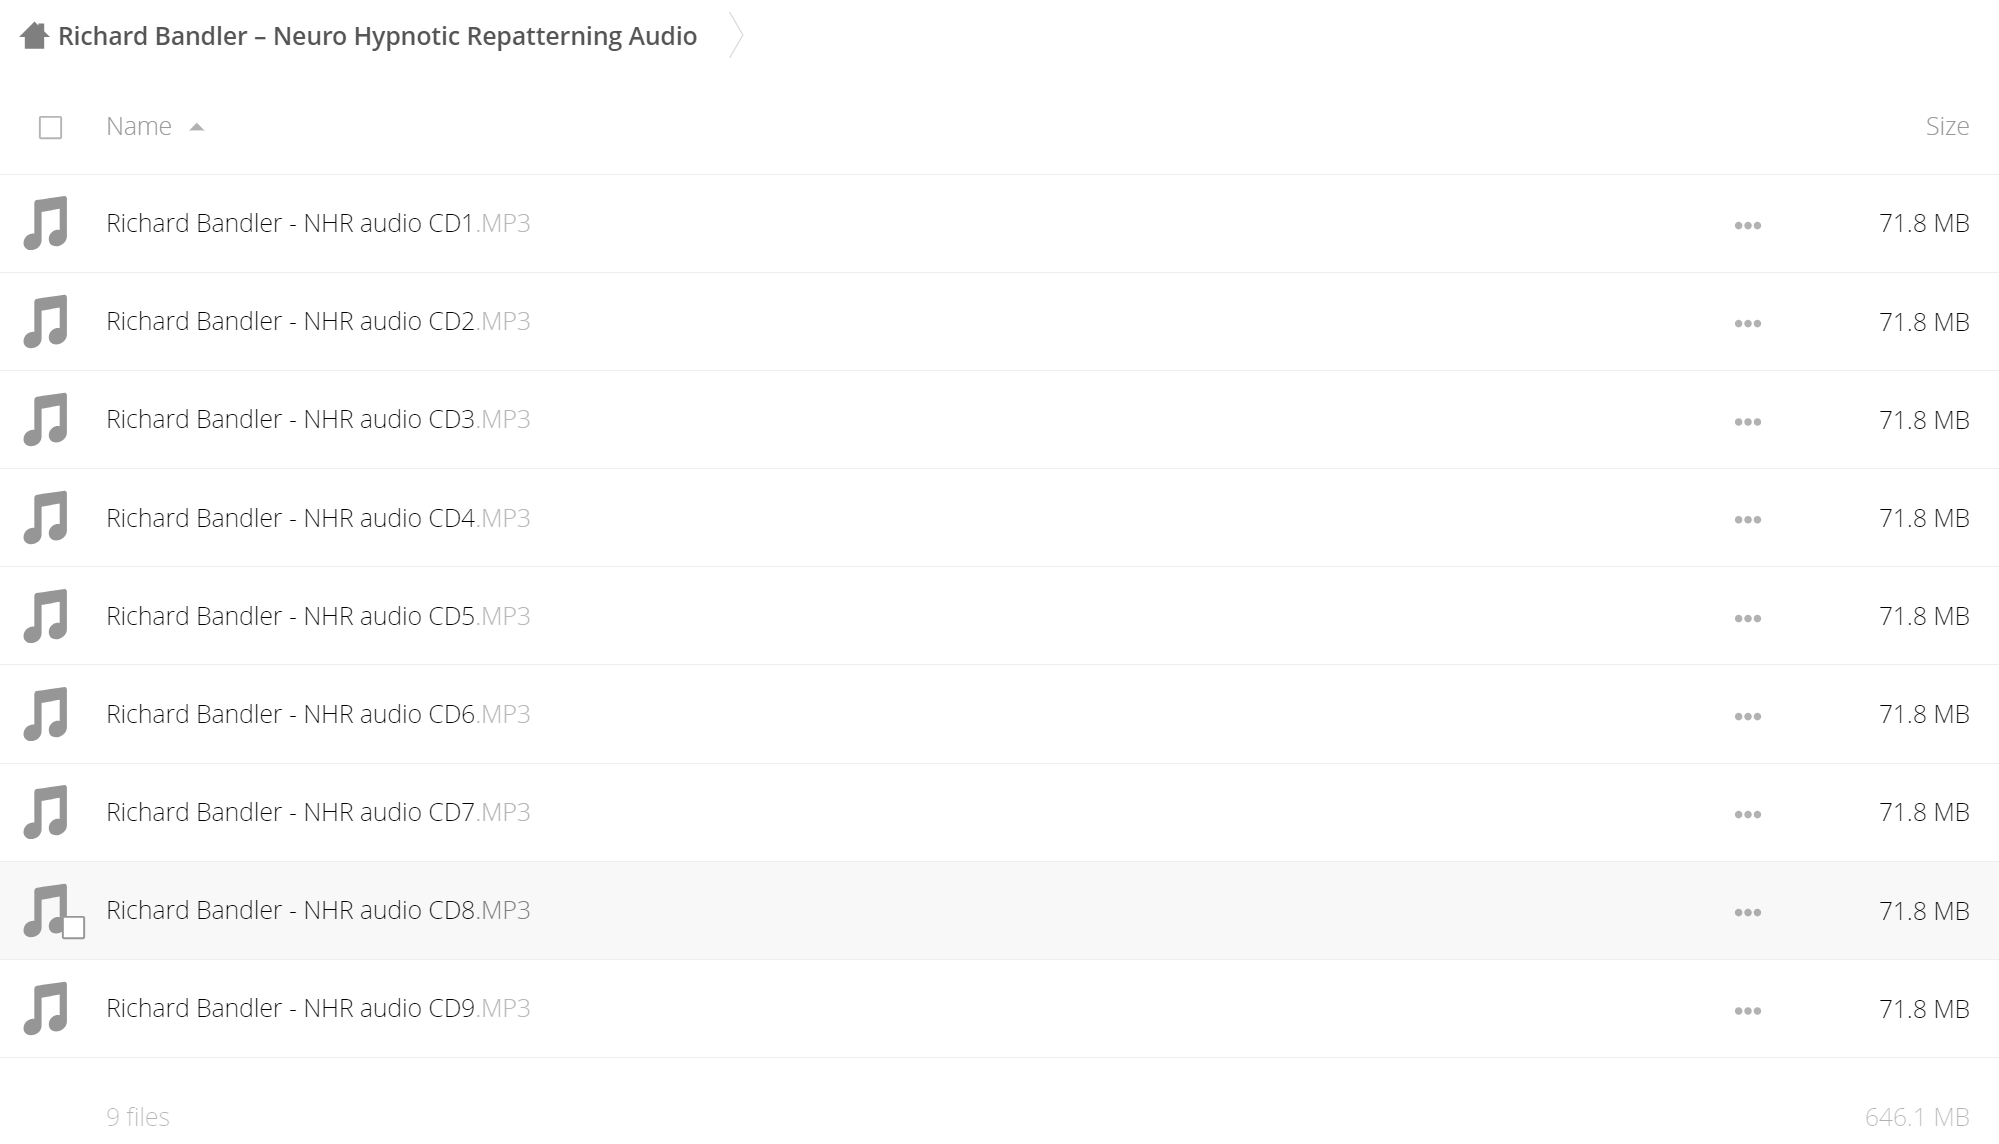Open actions menu for NHR audio CD1
Viewport: 1999px width, 1144px height.
tap(1747, 225)
